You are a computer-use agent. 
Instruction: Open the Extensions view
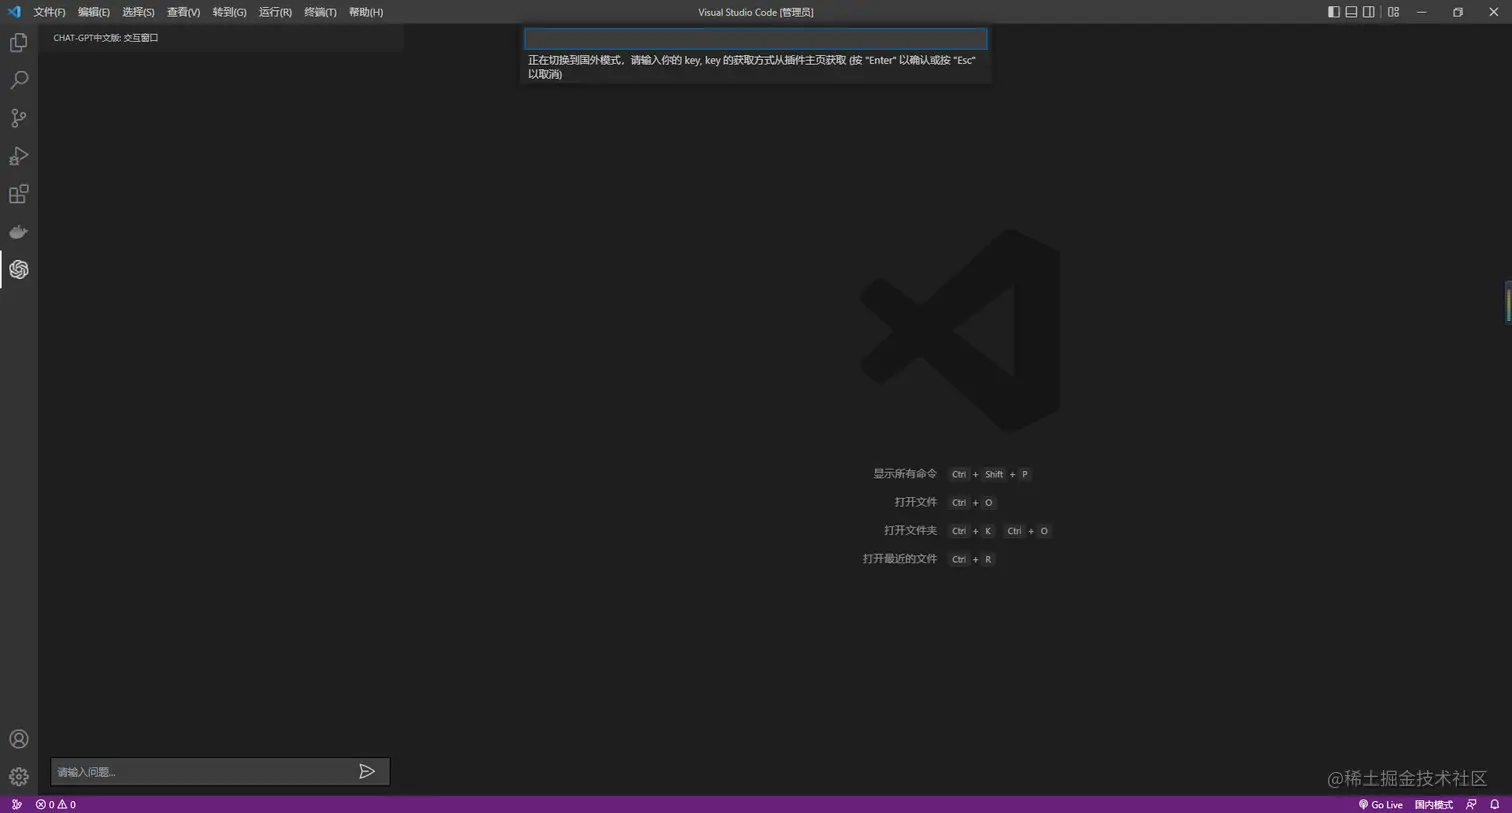19,194
